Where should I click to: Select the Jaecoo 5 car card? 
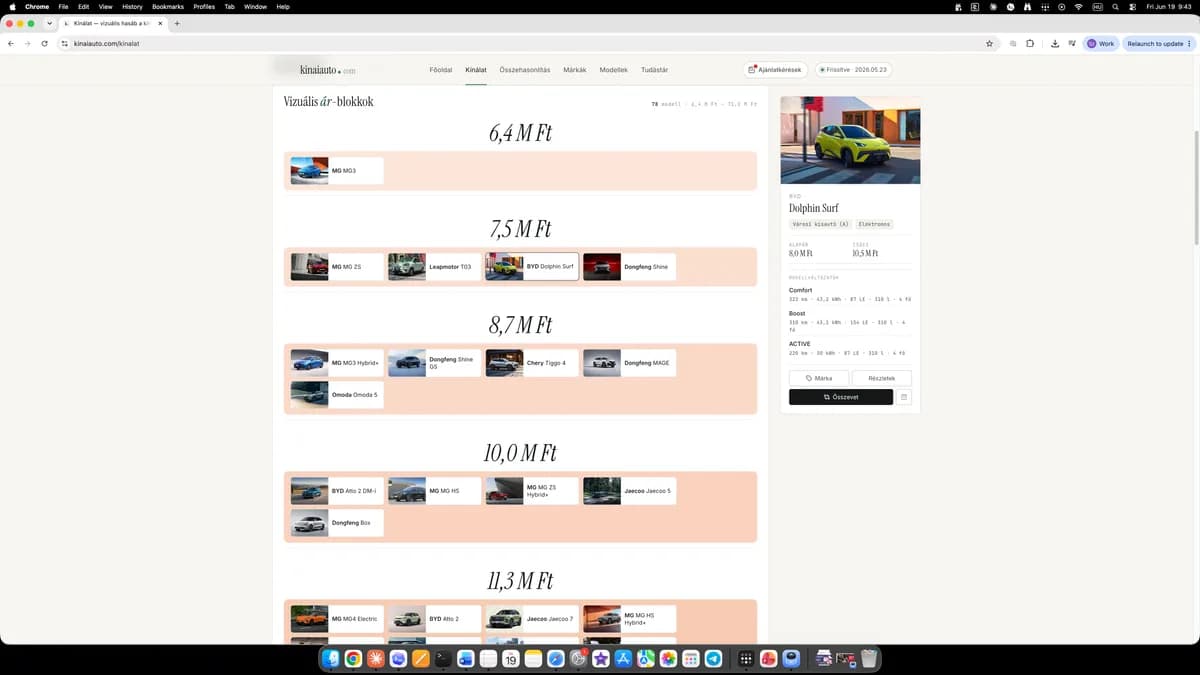(x=629, y=491)
